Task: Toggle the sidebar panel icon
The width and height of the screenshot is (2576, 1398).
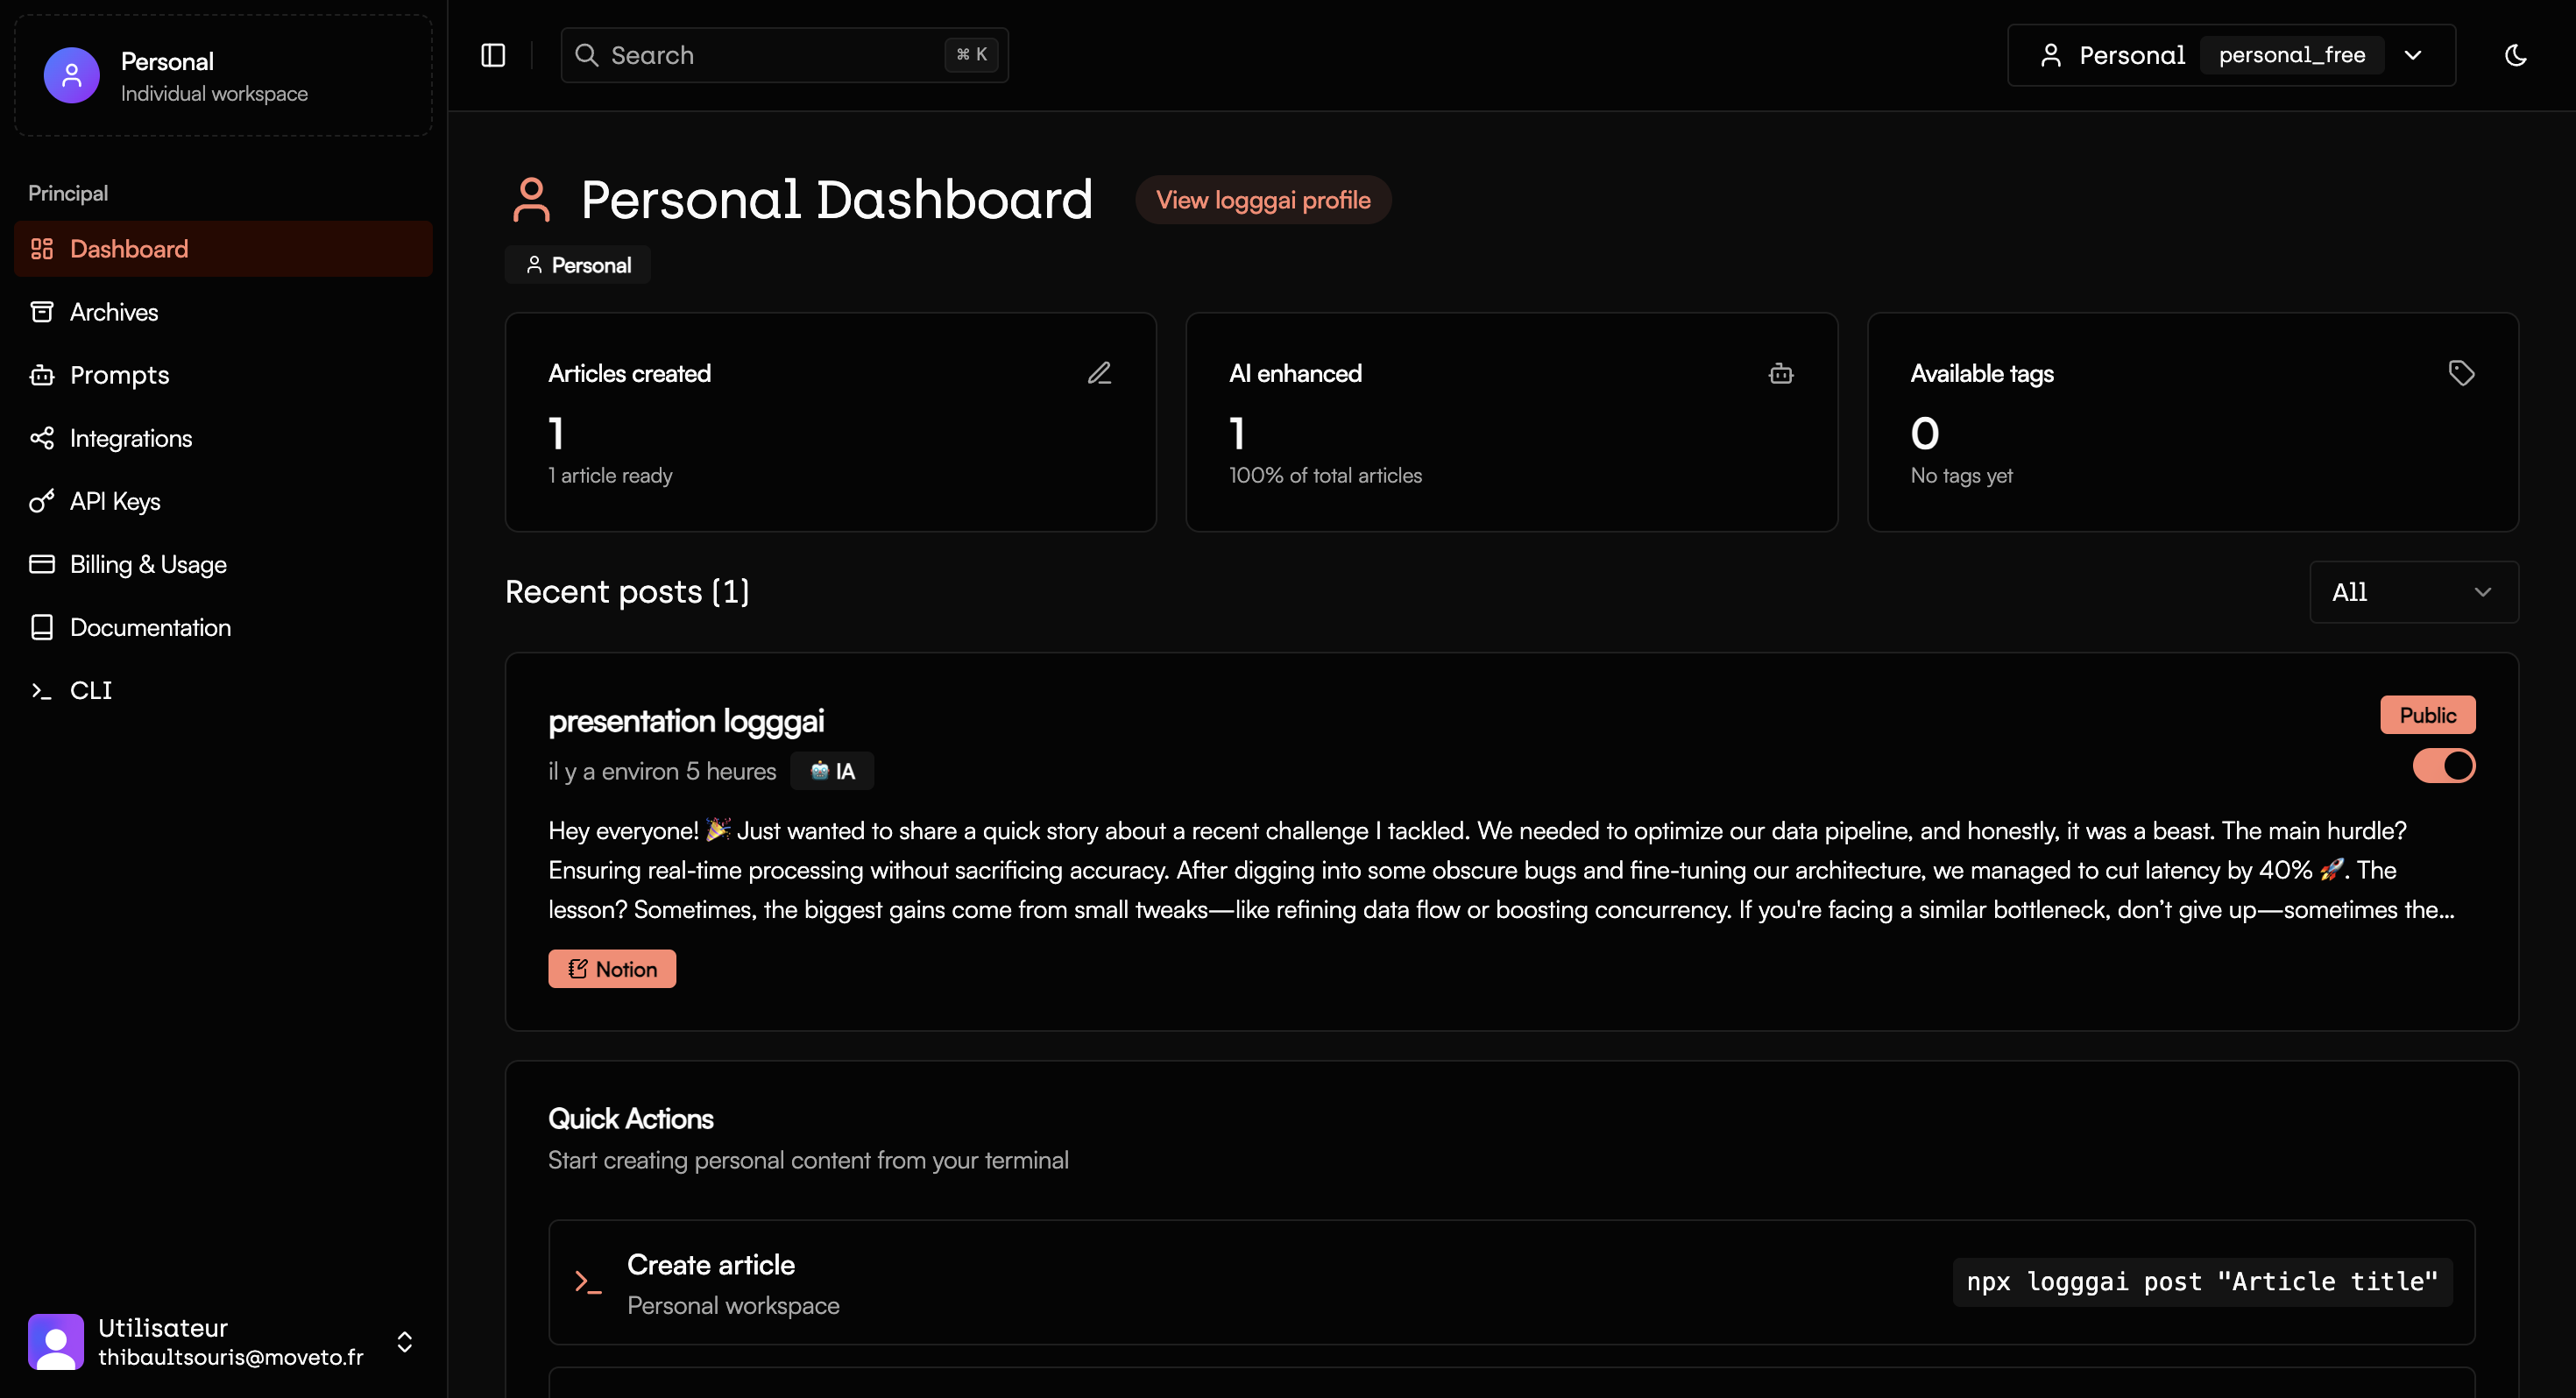Action: pyautogui.click(x=493, y=55)
